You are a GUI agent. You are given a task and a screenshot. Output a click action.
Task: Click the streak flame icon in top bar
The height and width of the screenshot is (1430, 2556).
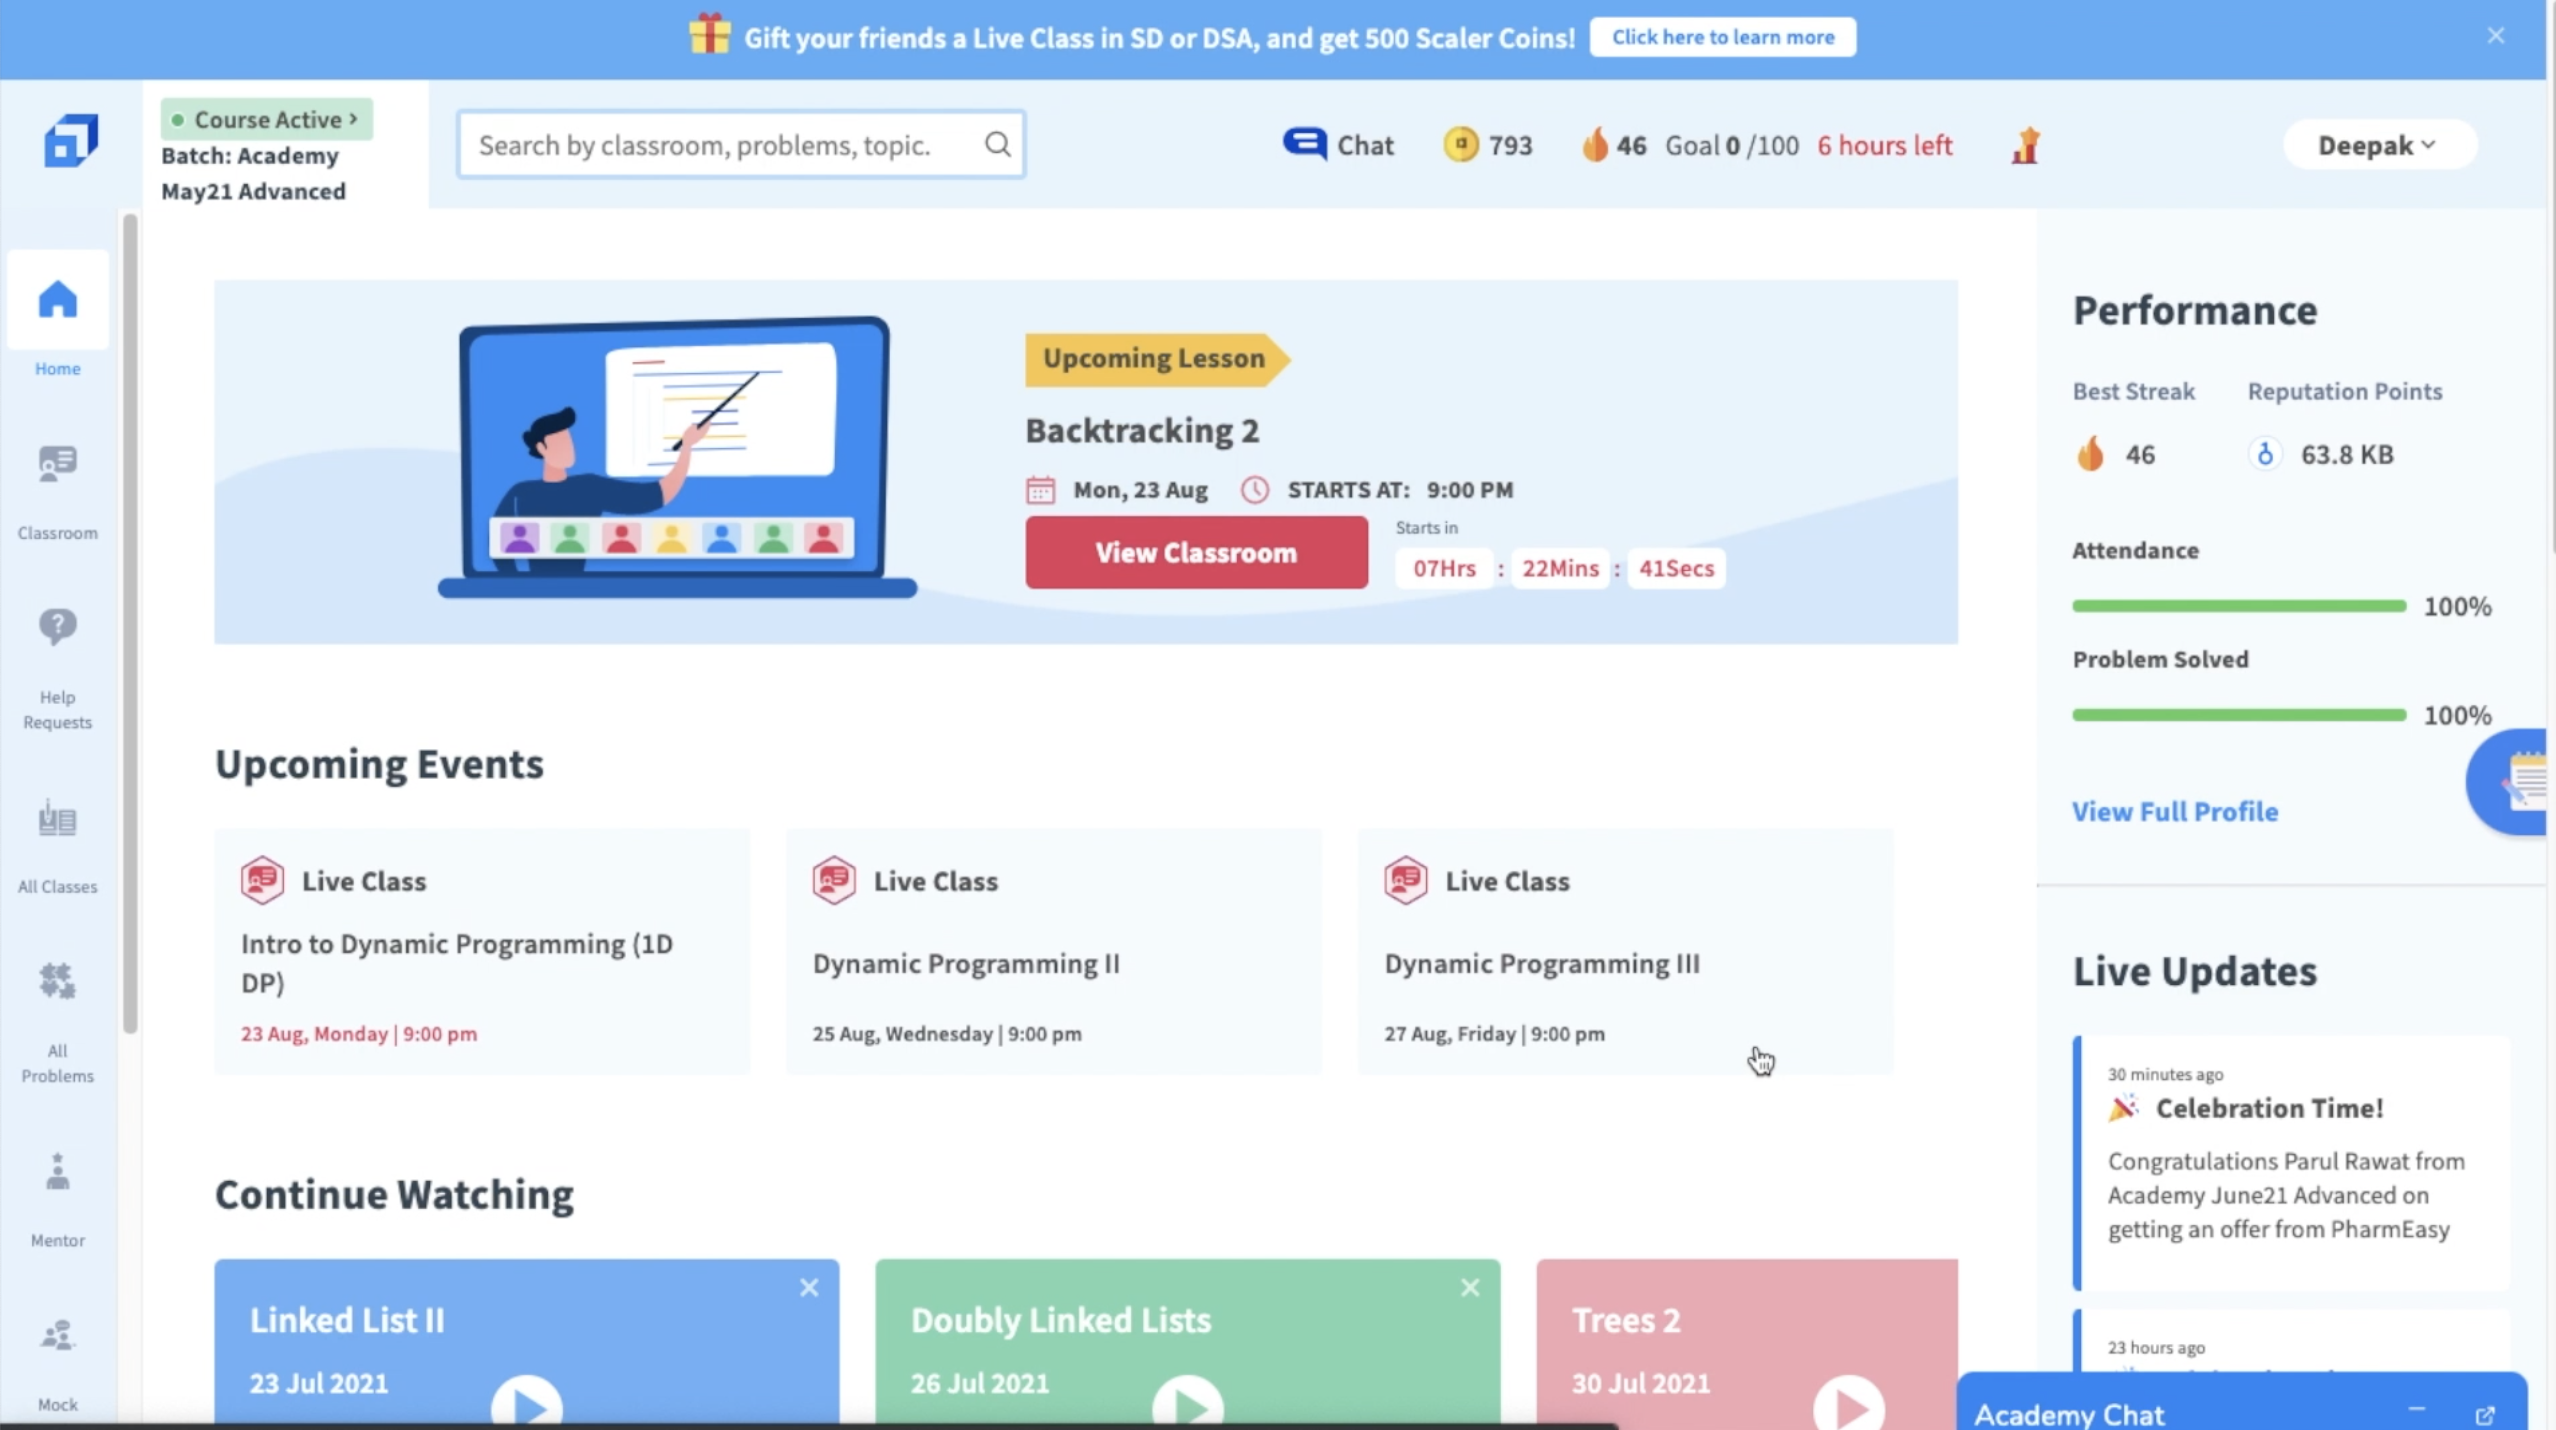(1597, 144)
